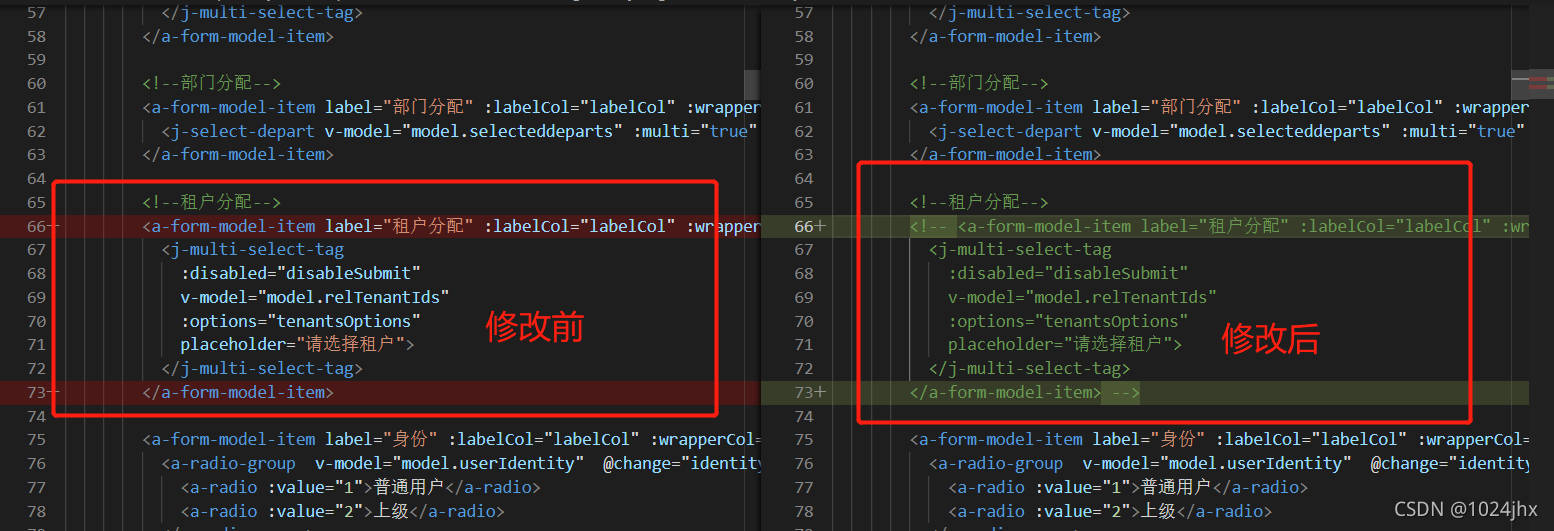Click line number 73 gutter in right pane
Image resolution: width=1554 pixels, height=531 pixels.
[804, 392]
